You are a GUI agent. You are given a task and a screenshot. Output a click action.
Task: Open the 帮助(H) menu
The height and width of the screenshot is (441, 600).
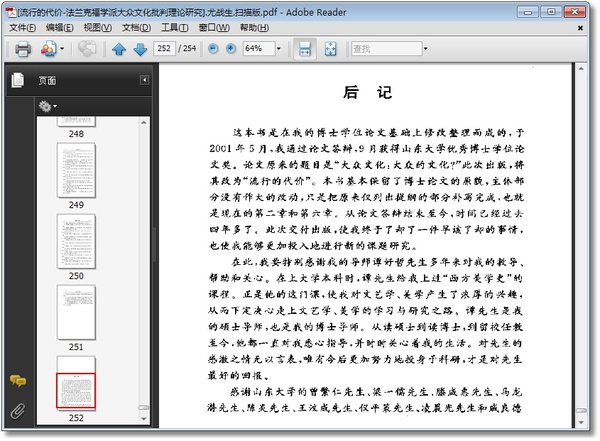coord(254,28)
